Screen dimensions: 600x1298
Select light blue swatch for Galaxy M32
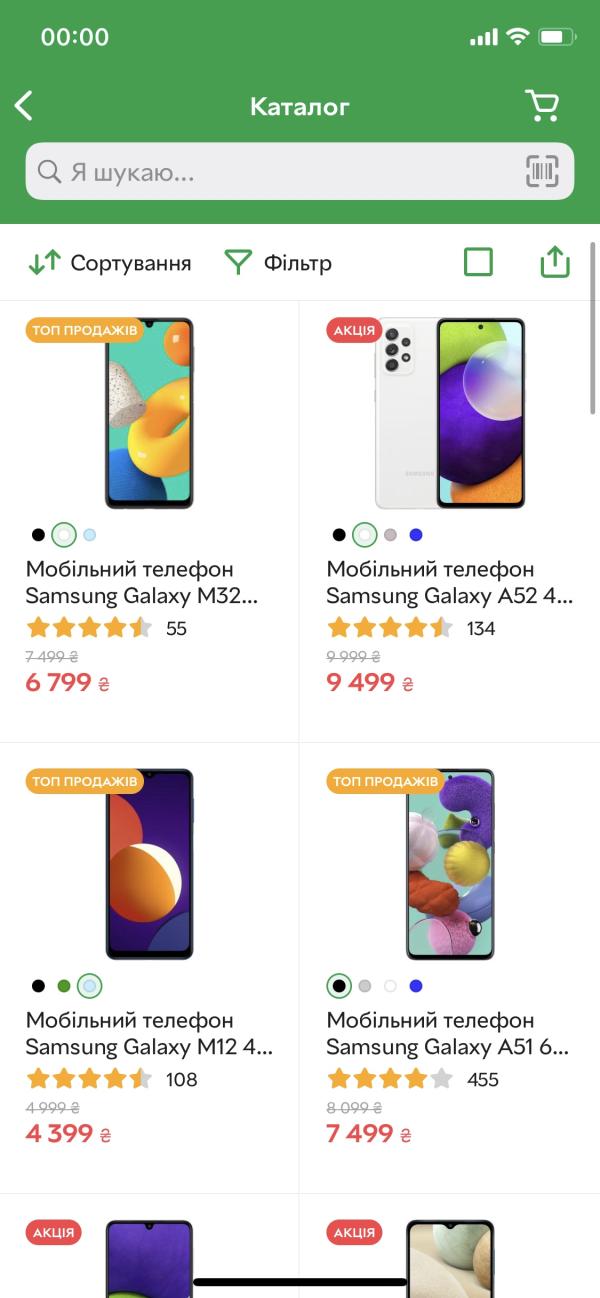[x=90, y=535]
